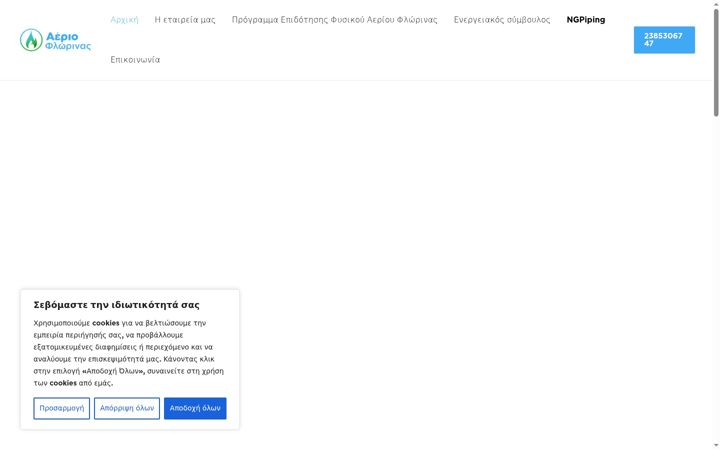This screenshot has width=720, height=450.
Task: Click the blue phone number button
Action: point(664,40)
